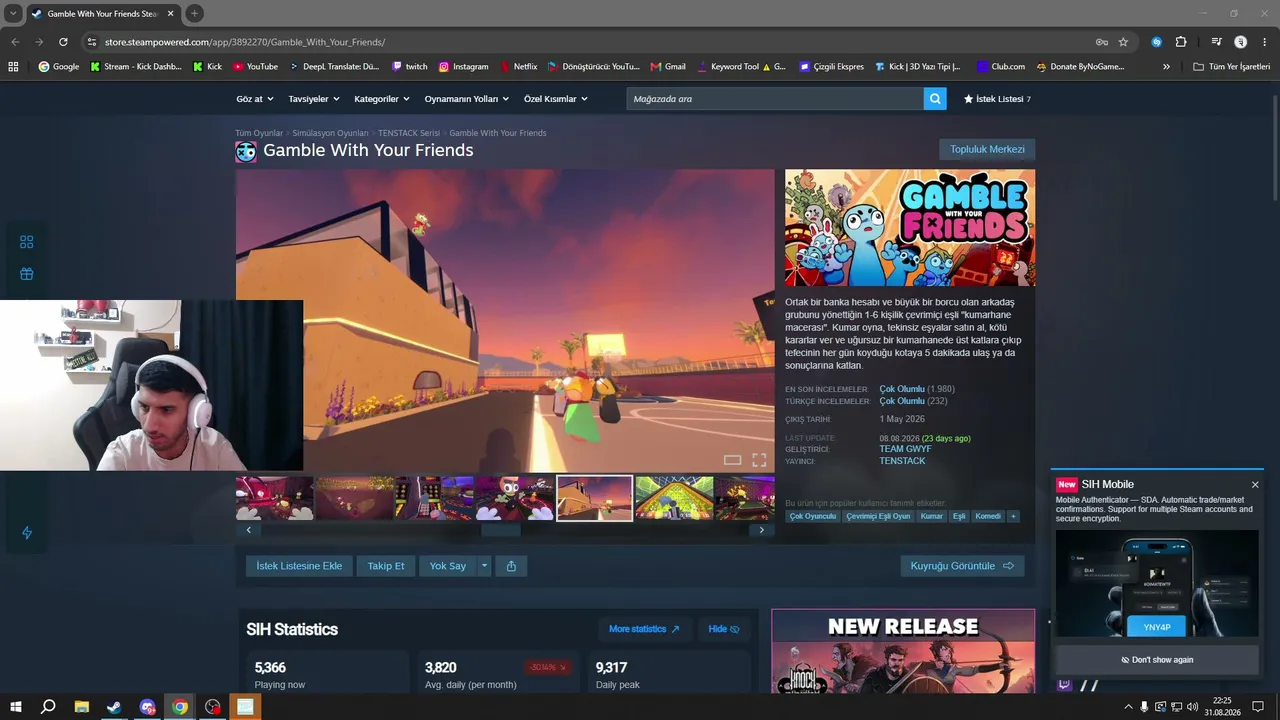Click İstek Listesine Ekle button
Viewport: 1280px width, 720px height.
[299, 566]
